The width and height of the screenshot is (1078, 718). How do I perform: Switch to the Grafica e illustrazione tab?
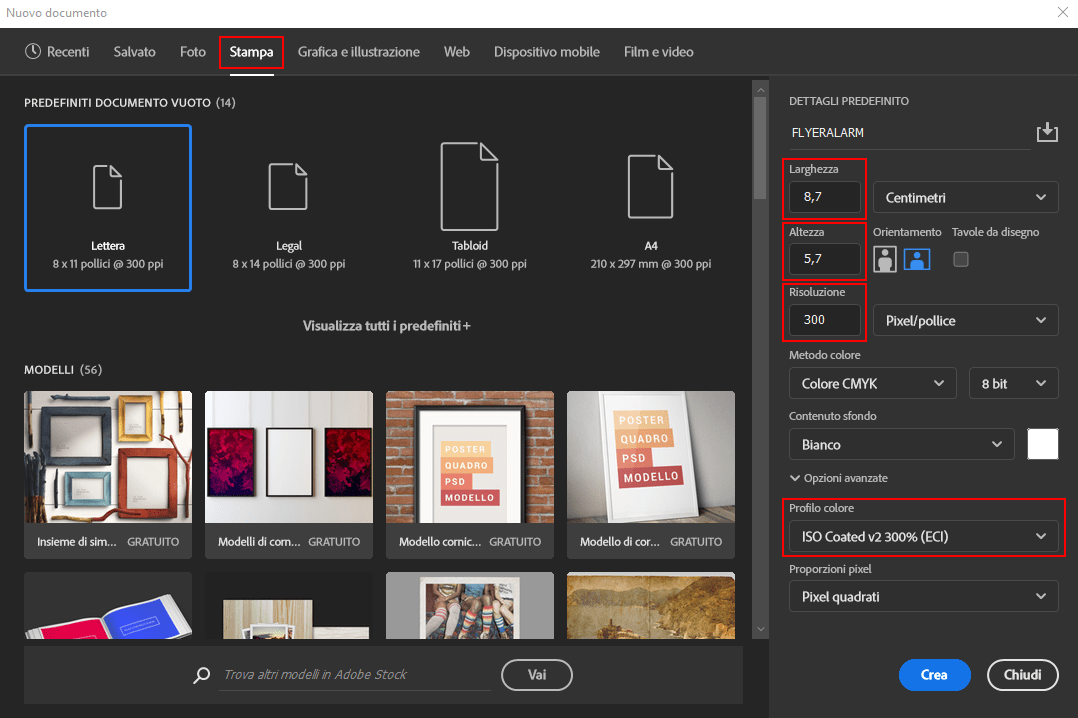coord(358,52)
